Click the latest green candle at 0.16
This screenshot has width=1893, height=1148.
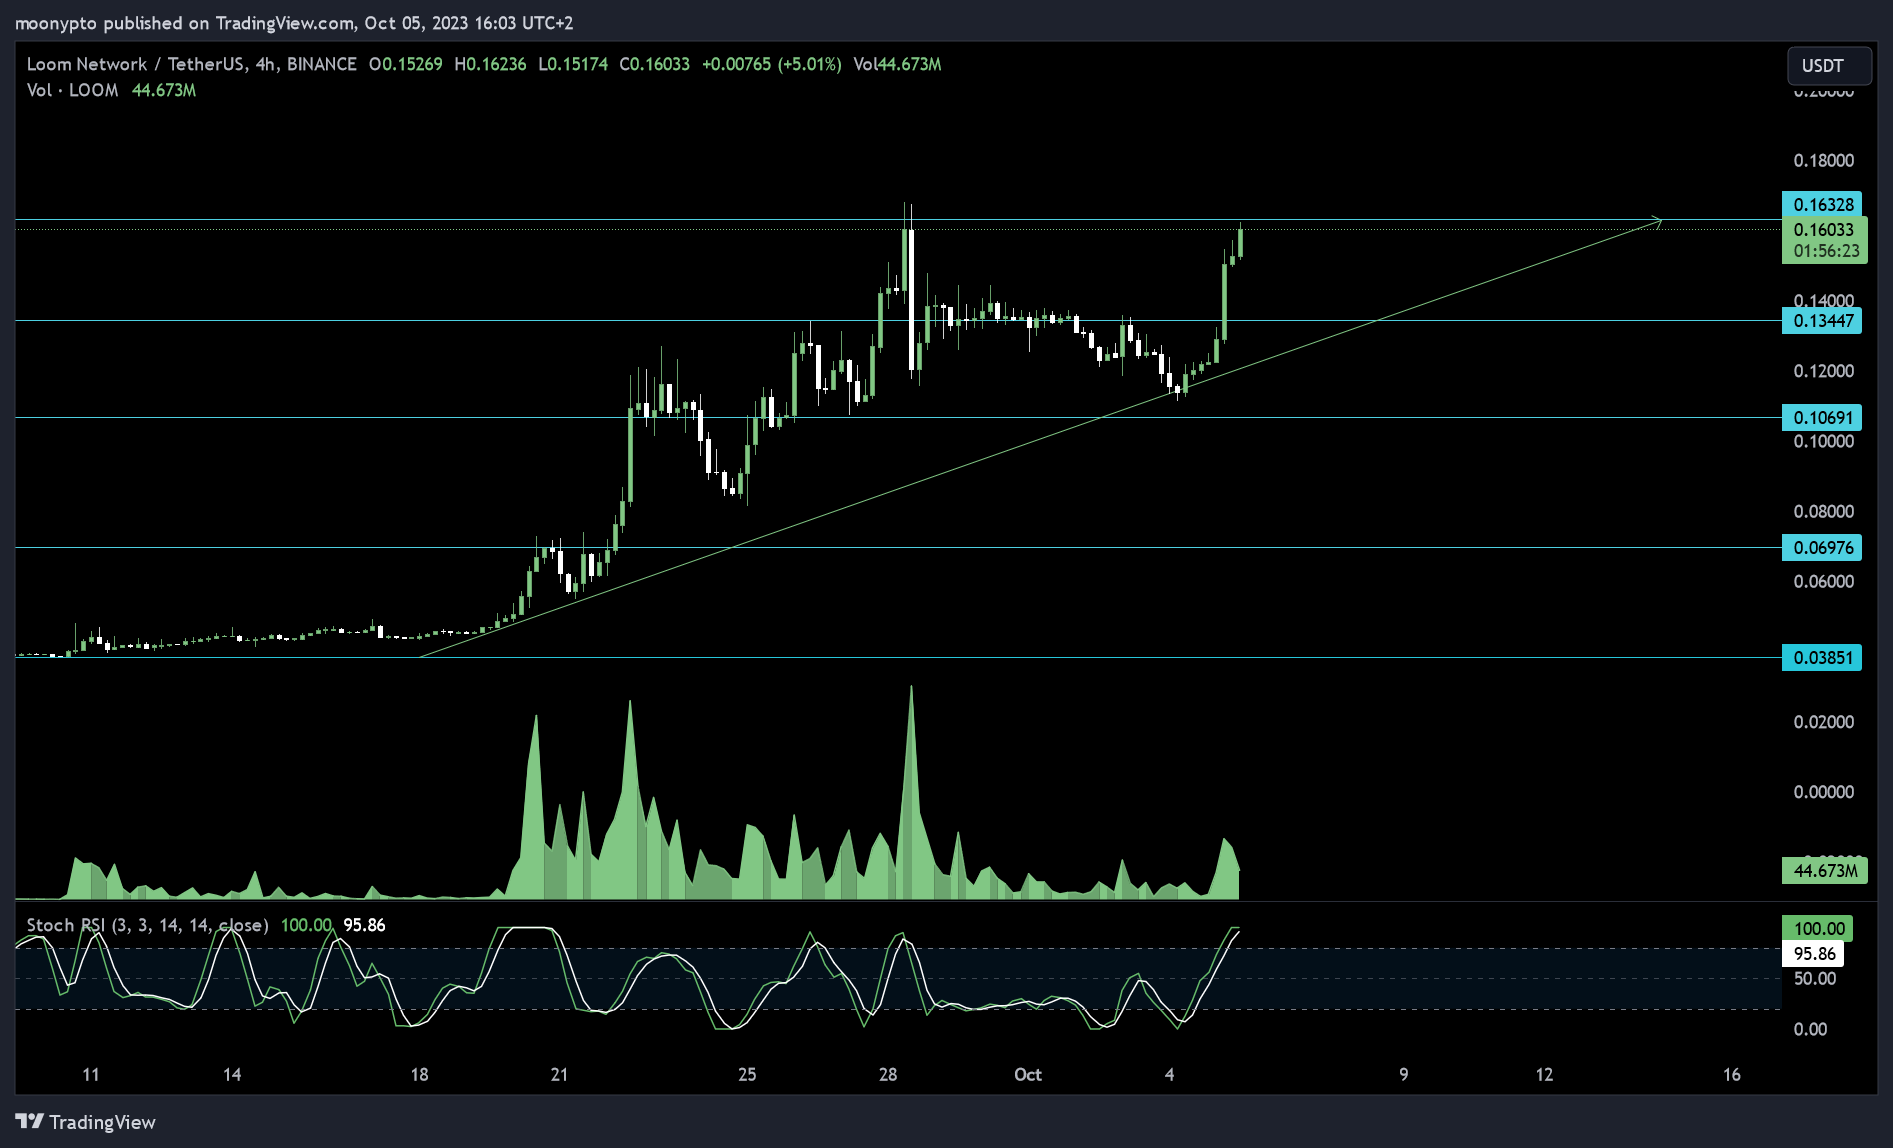pos(1240,243)
